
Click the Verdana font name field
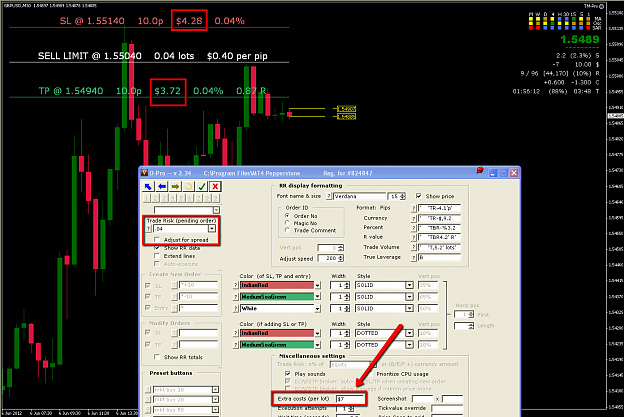[x=360, y=196]
